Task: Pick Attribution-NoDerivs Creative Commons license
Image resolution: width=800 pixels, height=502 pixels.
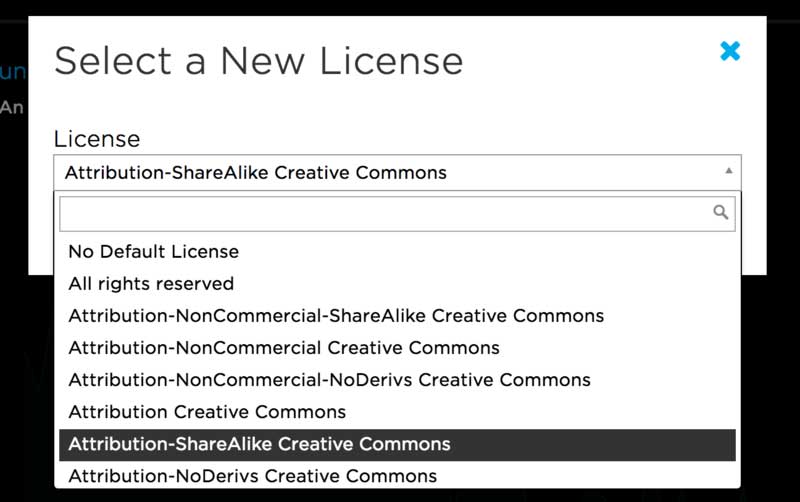Action: click(x=252, y=476)
